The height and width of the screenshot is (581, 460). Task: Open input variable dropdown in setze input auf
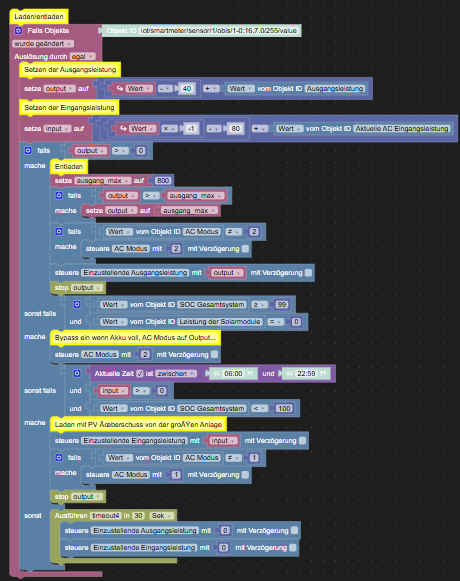click(x=57, y=129)
